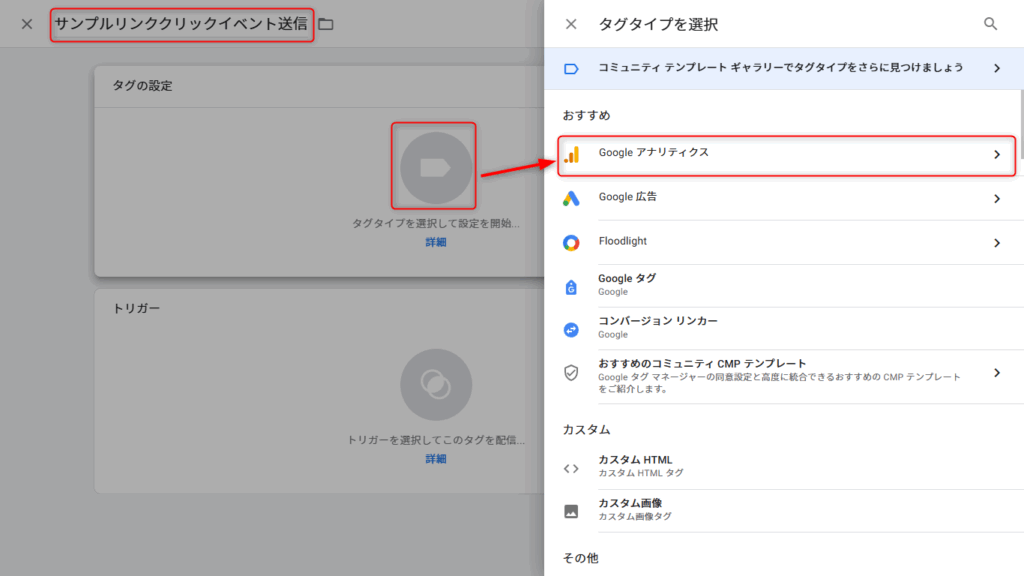Expand the gallery banner chevron
The width and height of the screenshot is (1024, 576).
pyautogui.click(x=997, y=68)
